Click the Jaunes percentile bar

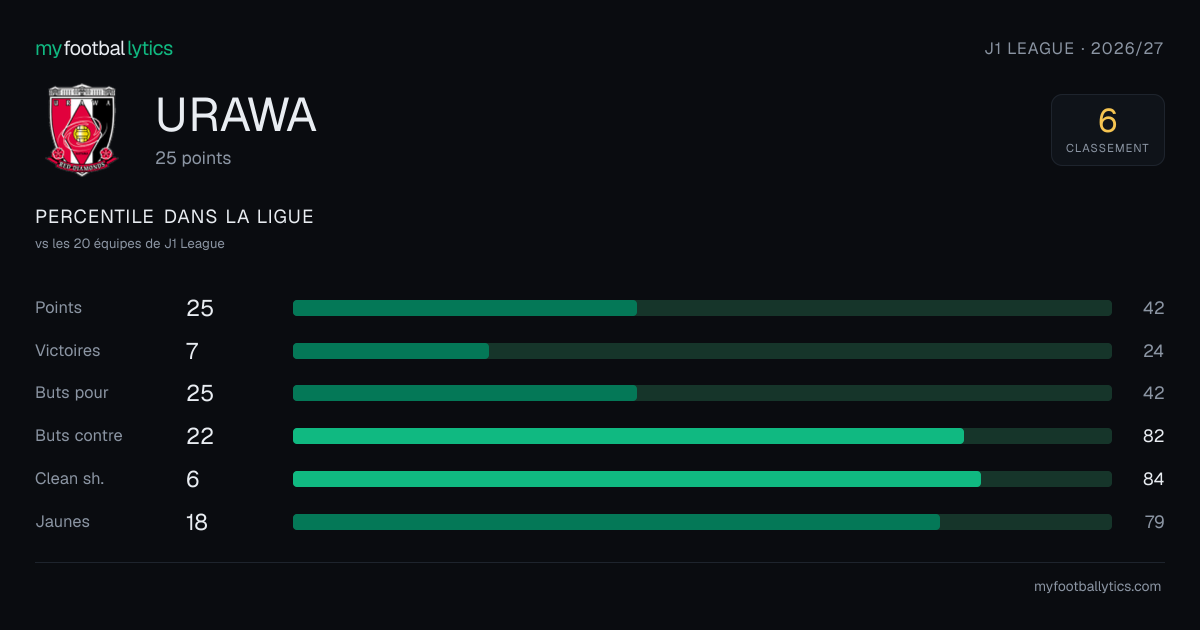pyautogui.click(x=702, y=522)
